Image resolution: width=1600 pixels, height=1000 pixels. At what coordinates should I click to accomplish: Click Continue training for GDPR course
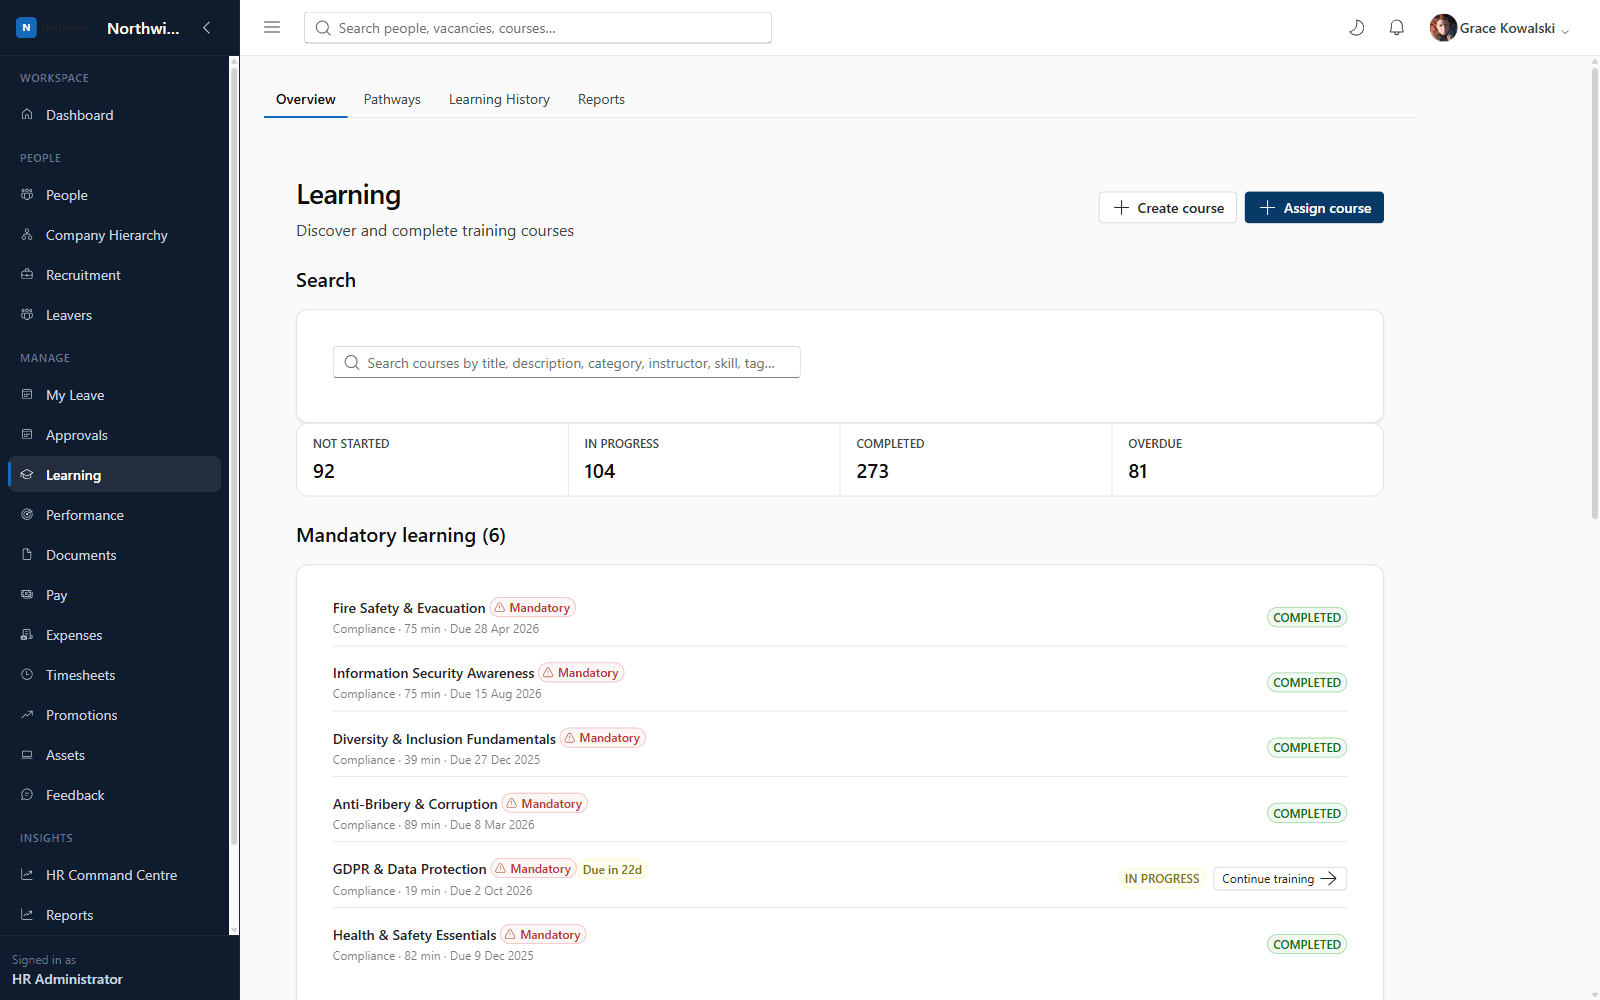click(1280, 879)
